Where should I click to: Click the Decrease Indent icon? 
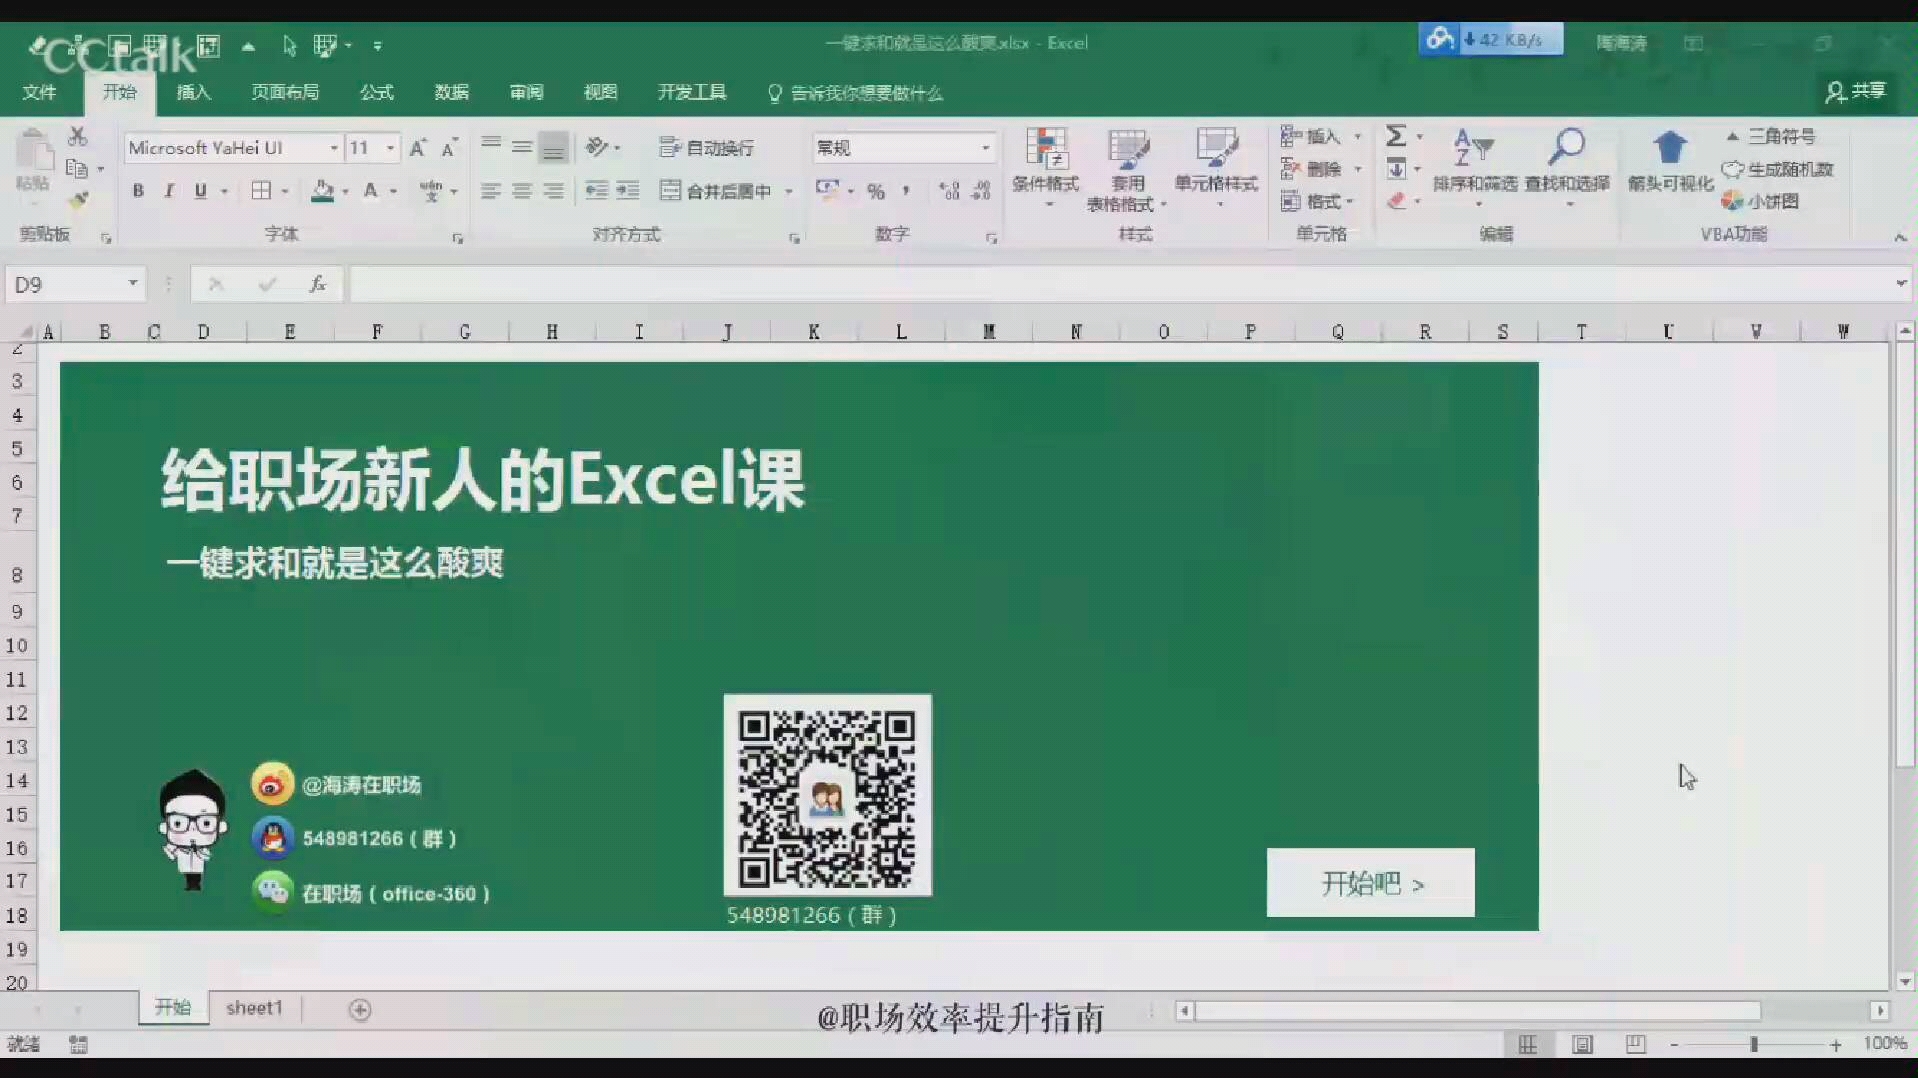tap(597, 191)
